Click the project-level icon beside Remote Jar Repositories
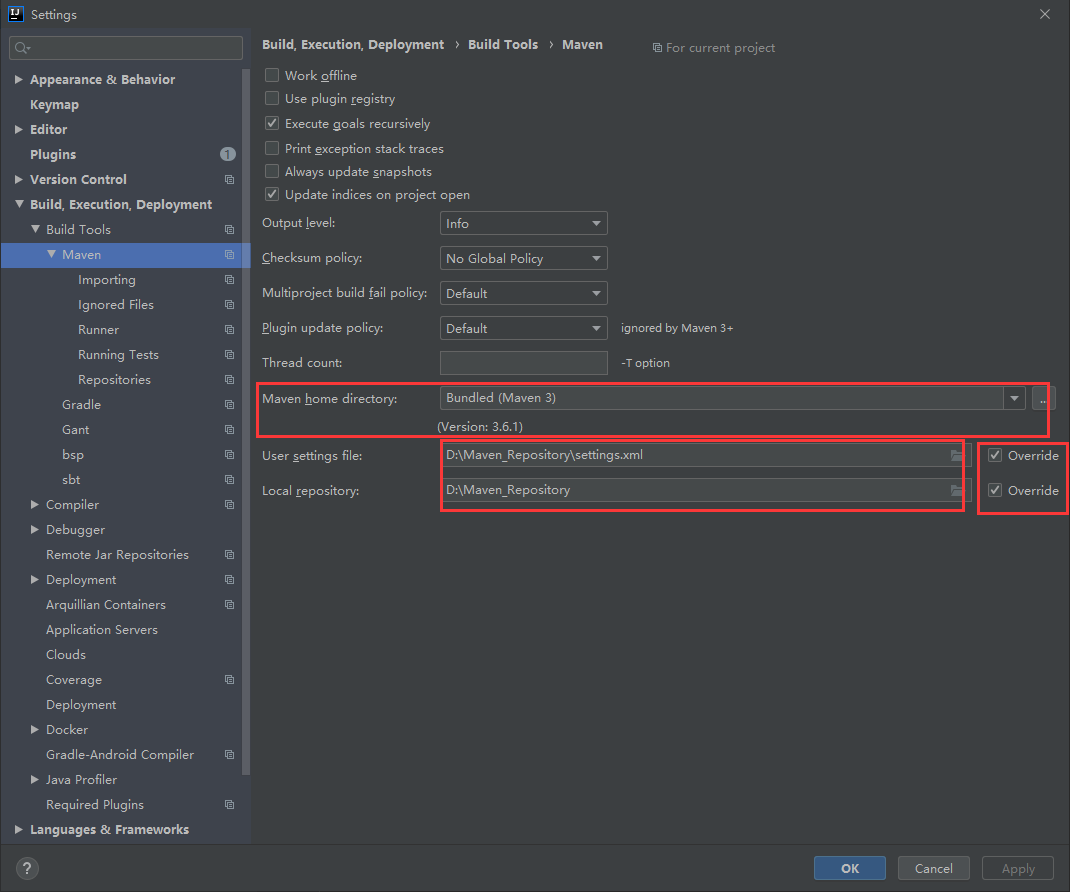Image resolution: width=1070 pixels, height=892 pixels. click(229, 555)
